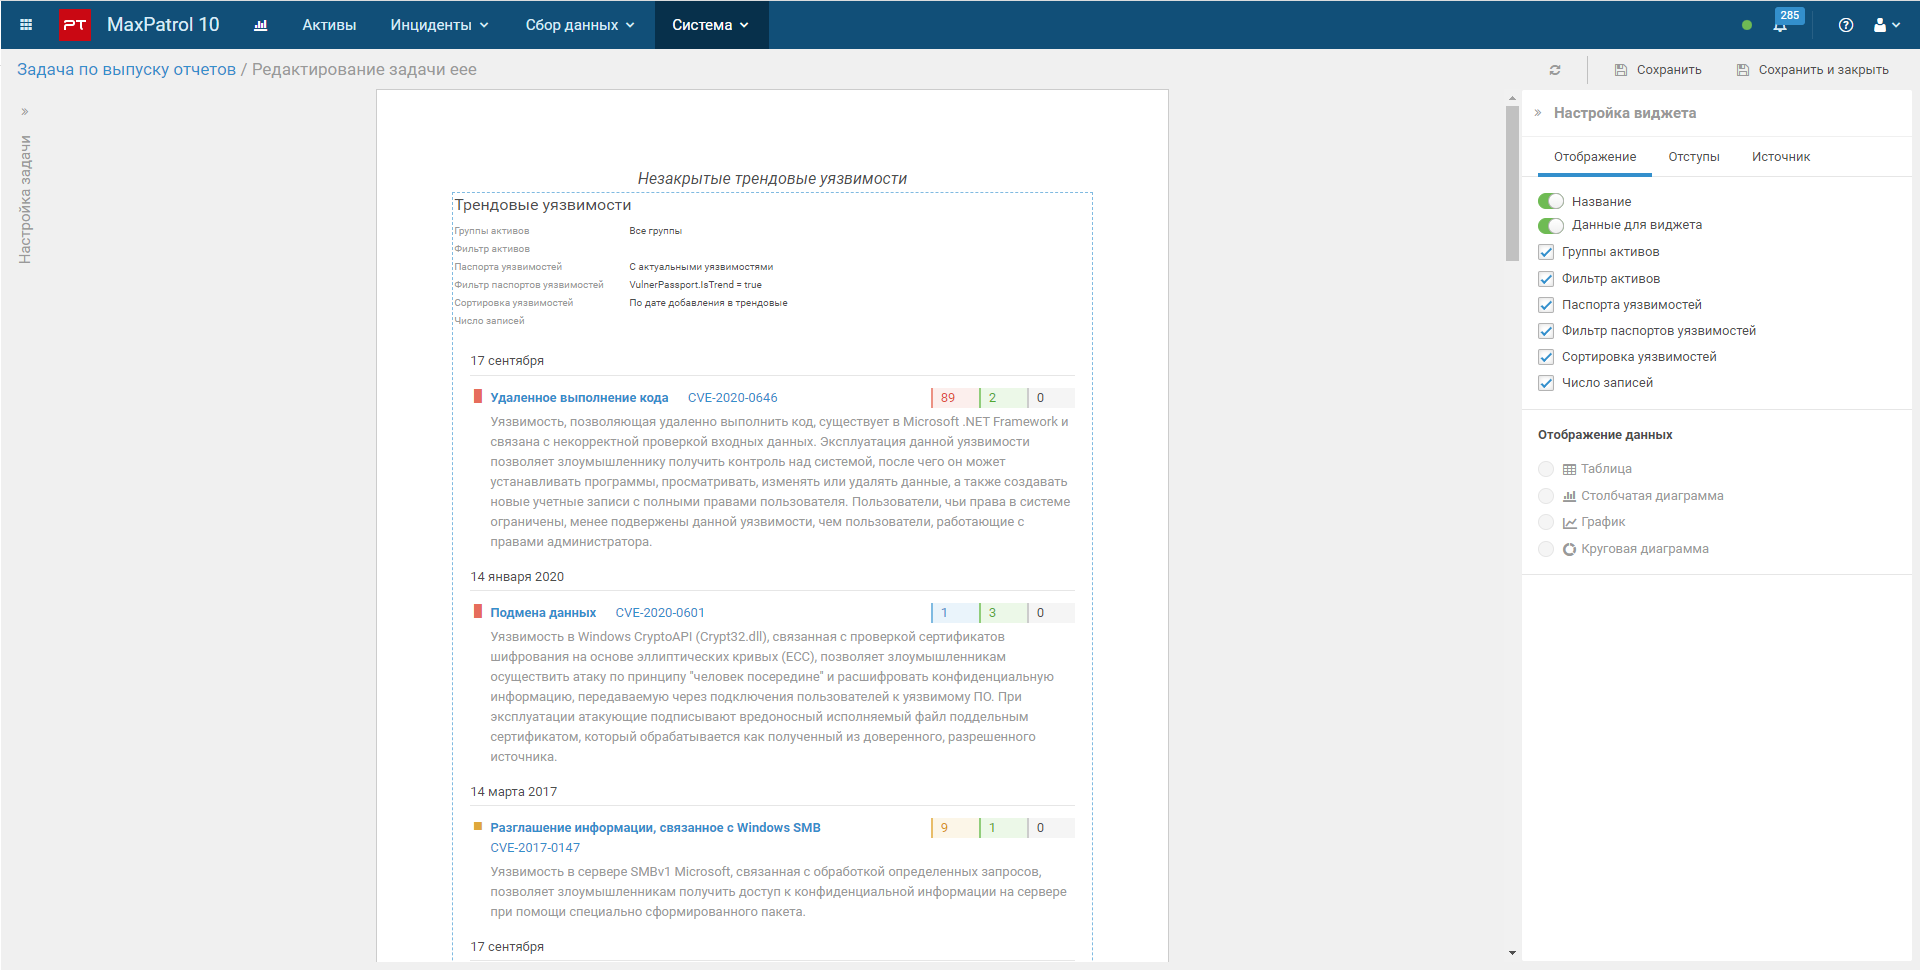
Task: Open the apps grid menu icon
Action: click(x=26, y=25)
